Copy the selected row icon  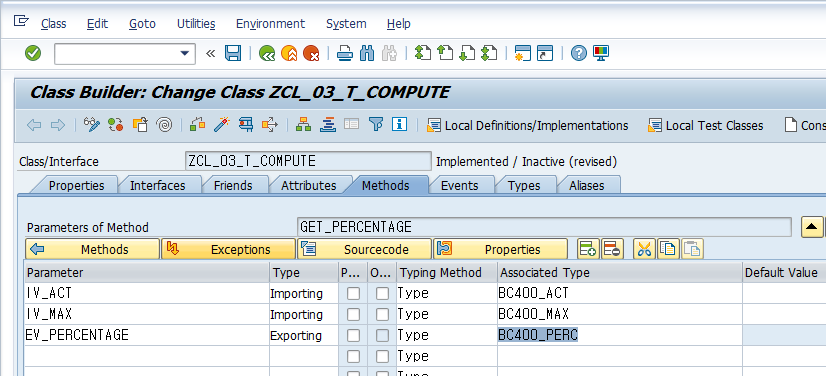pos(668,249)
